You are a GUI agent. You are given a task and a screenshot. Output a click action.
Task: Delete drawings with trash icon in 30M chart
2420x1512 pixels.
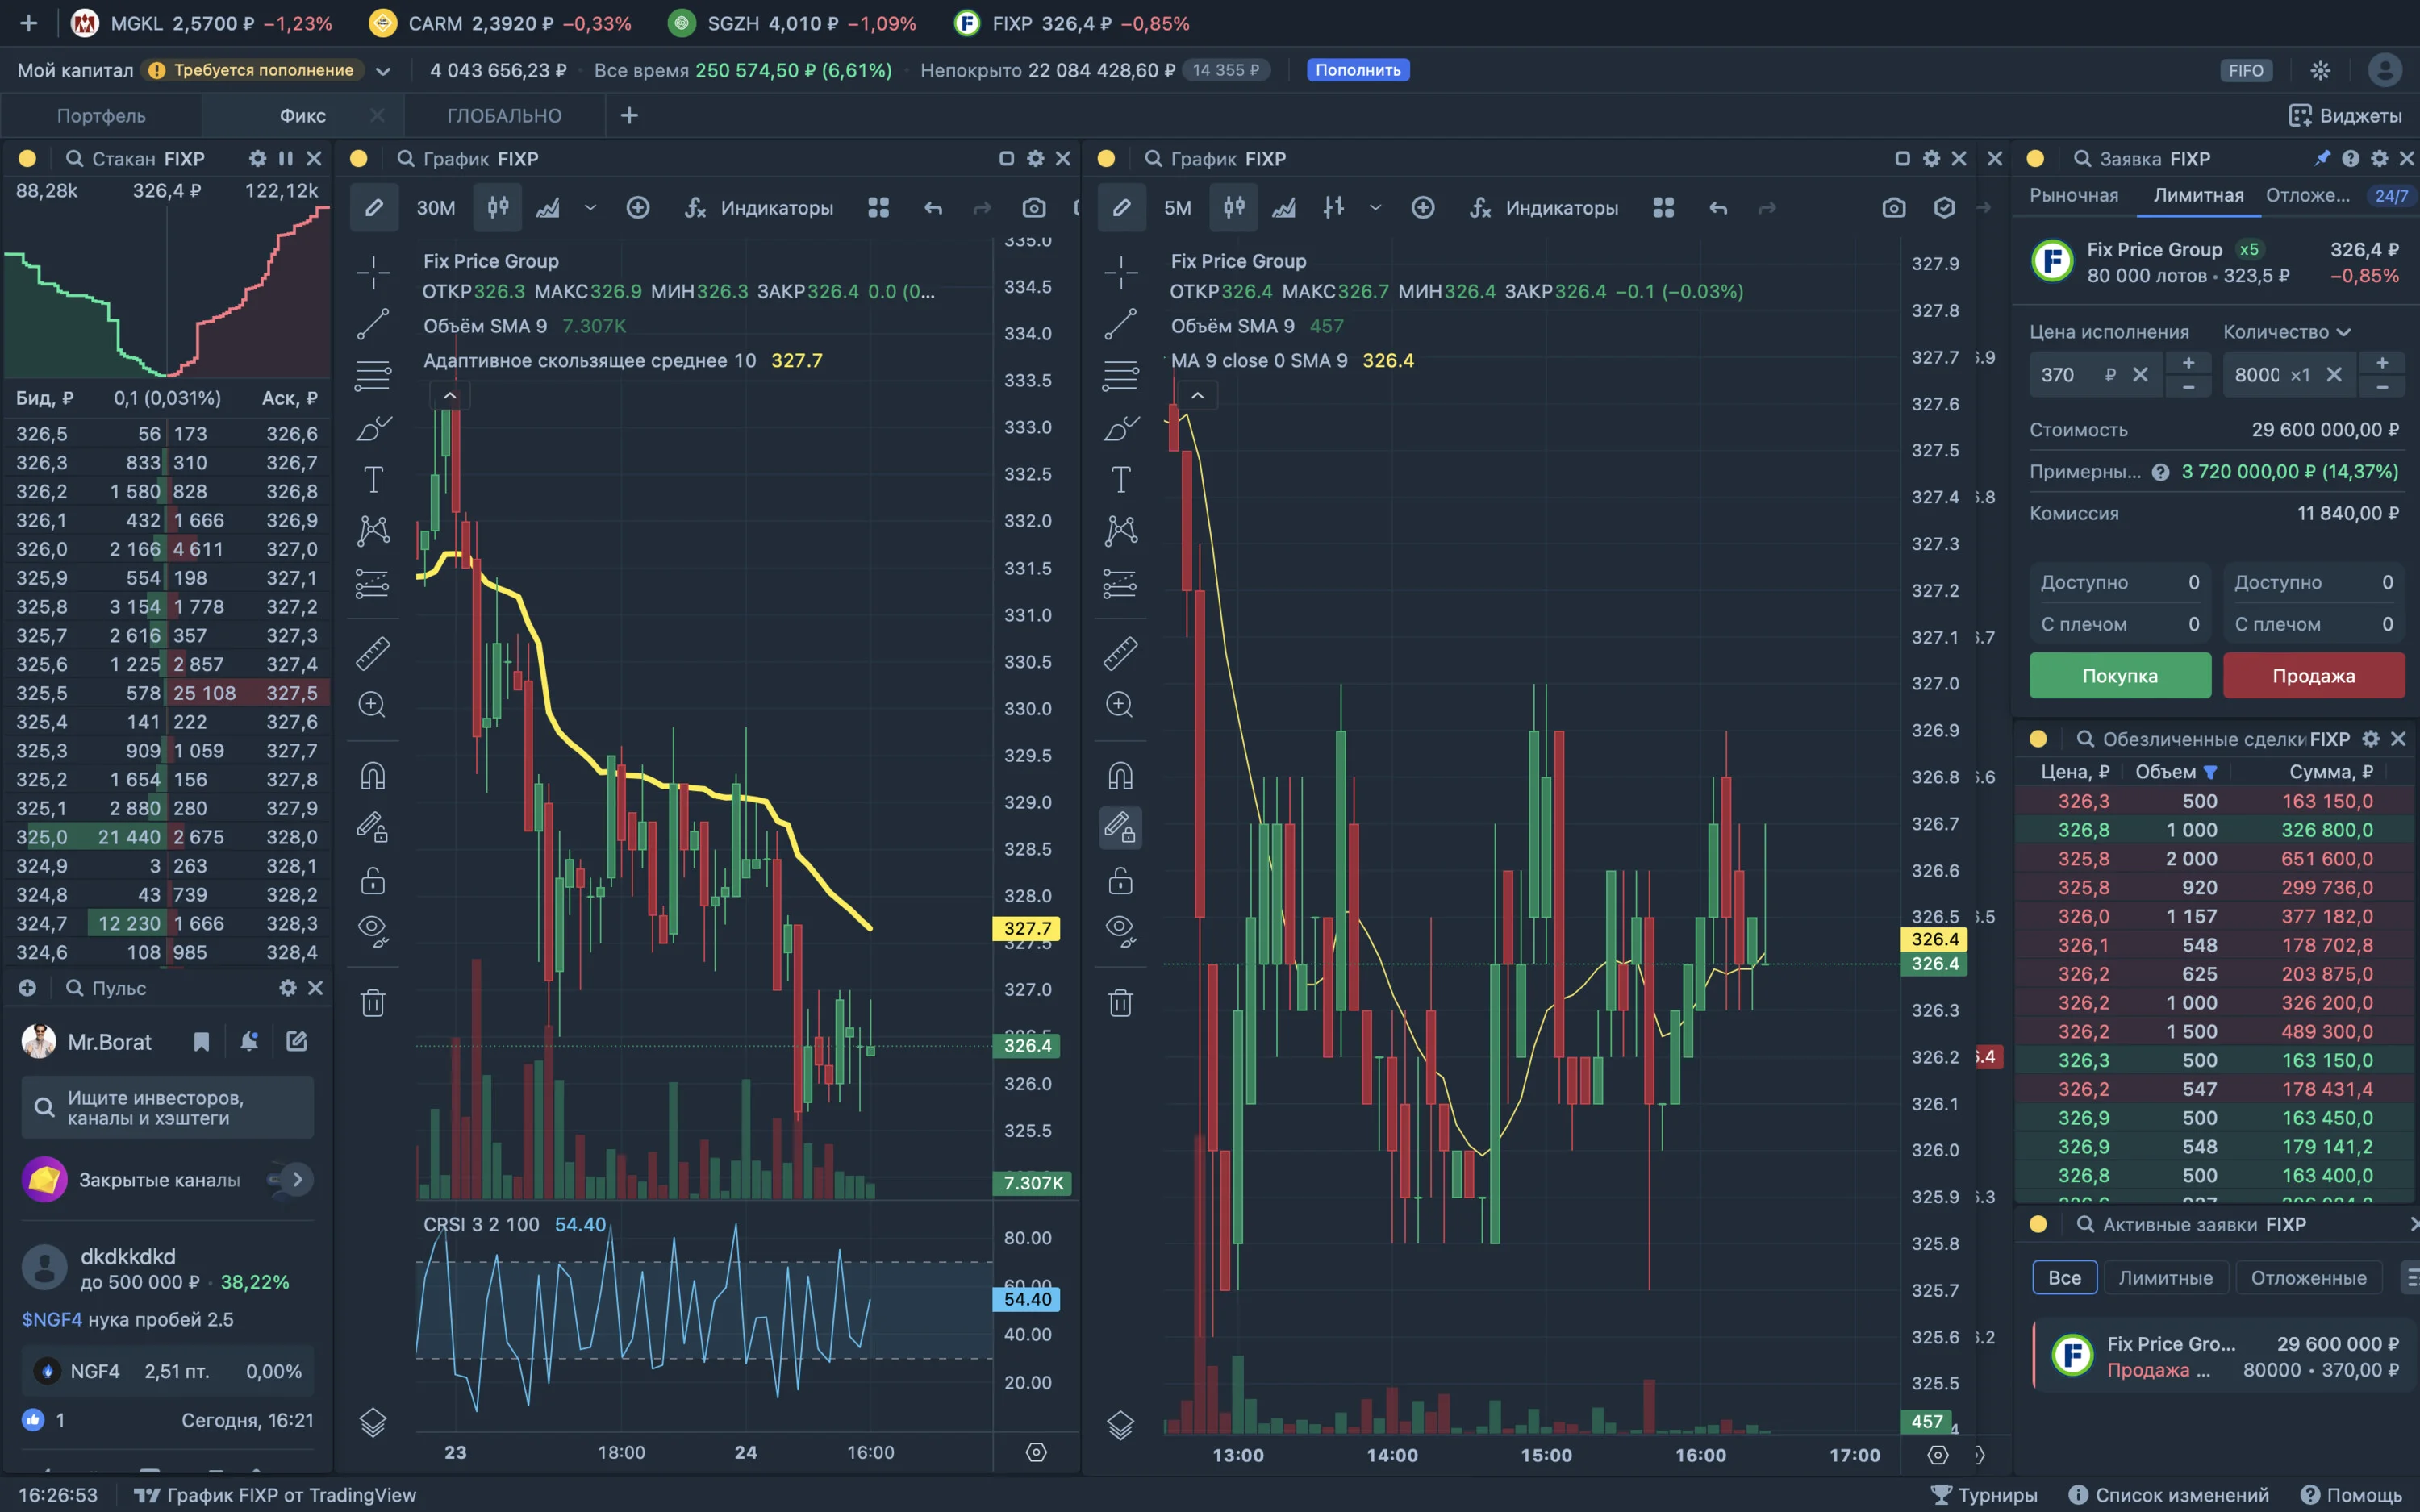coord(373,1003)
